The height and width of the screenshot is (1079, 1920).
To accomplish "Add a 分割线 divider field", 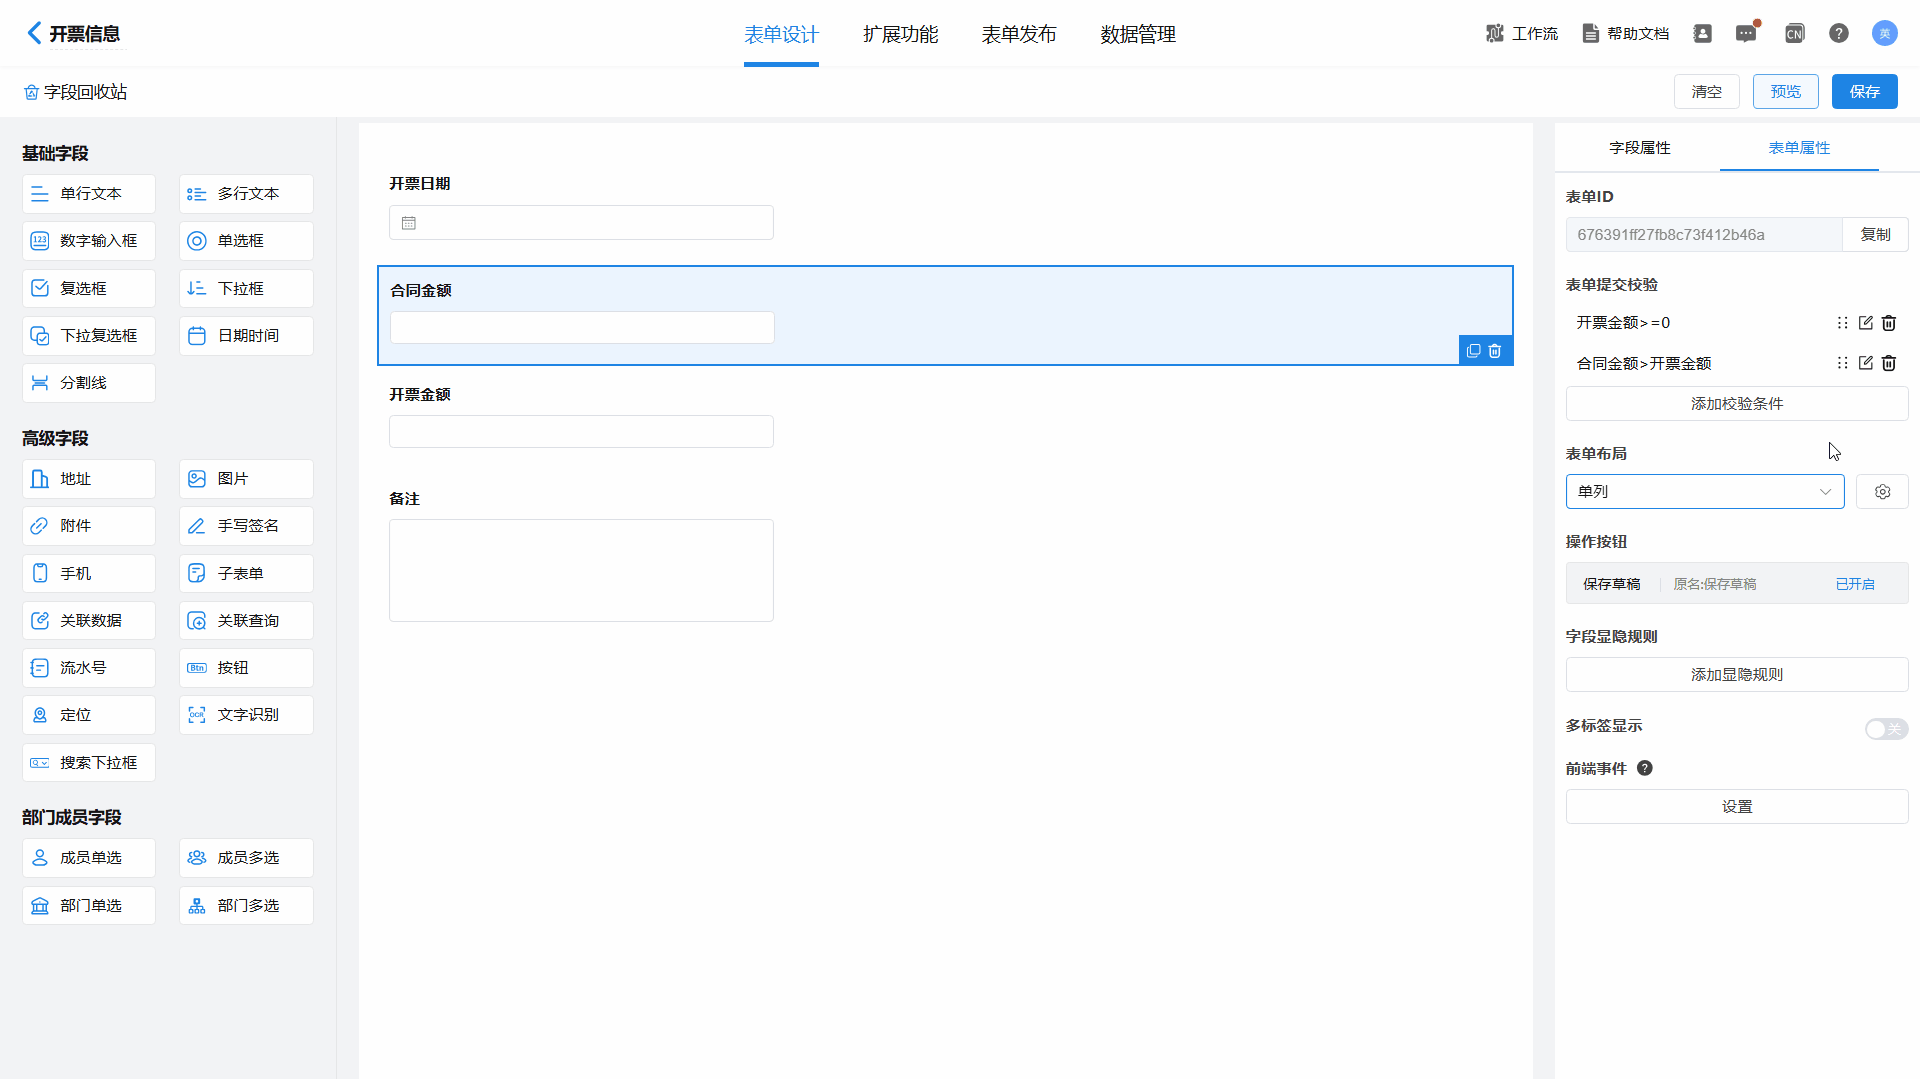I will pyautogui.click(x=89, y=383).
